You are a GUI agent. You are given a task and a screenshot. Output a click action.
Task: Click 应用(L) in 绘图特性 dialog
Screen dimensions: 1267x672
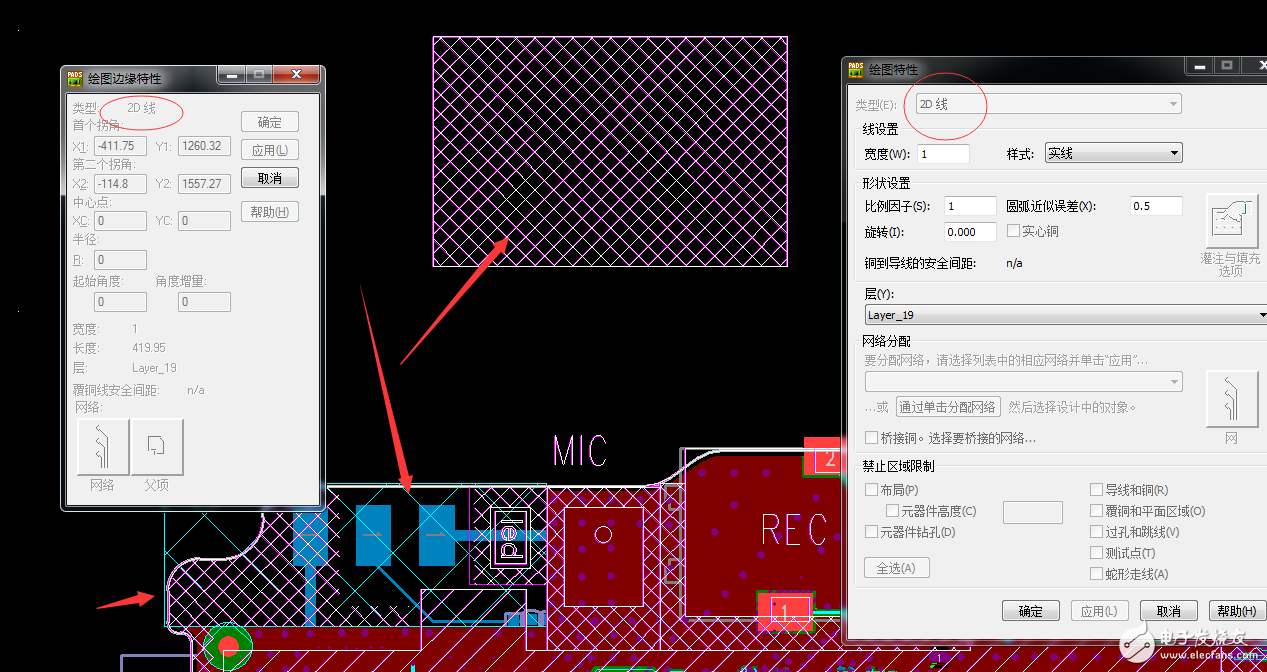(1100, 611)
